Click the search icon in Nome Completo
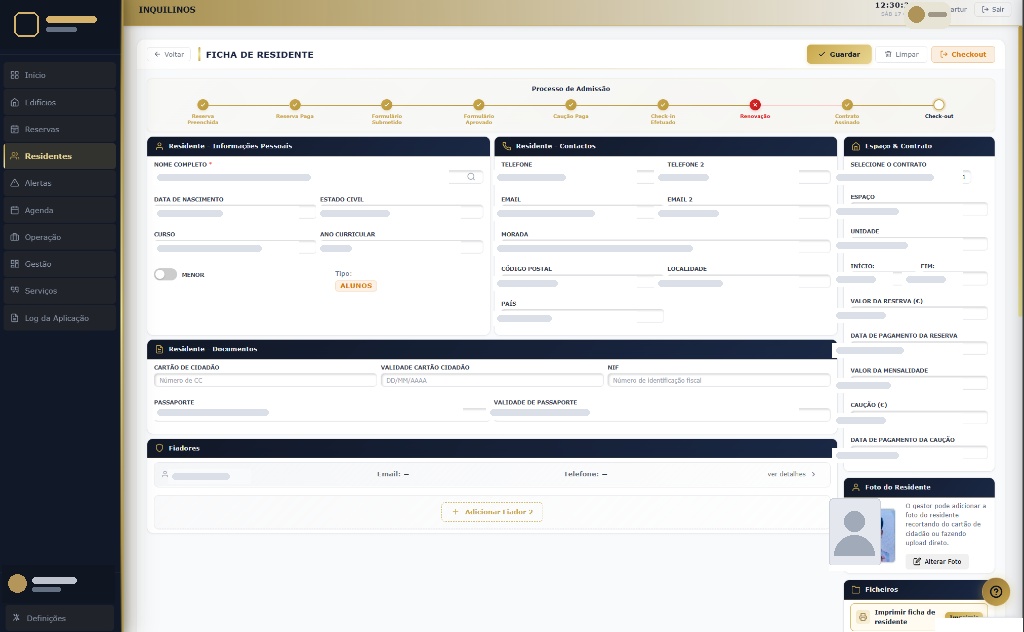The image size is (1024, 632). coord(471,177)
